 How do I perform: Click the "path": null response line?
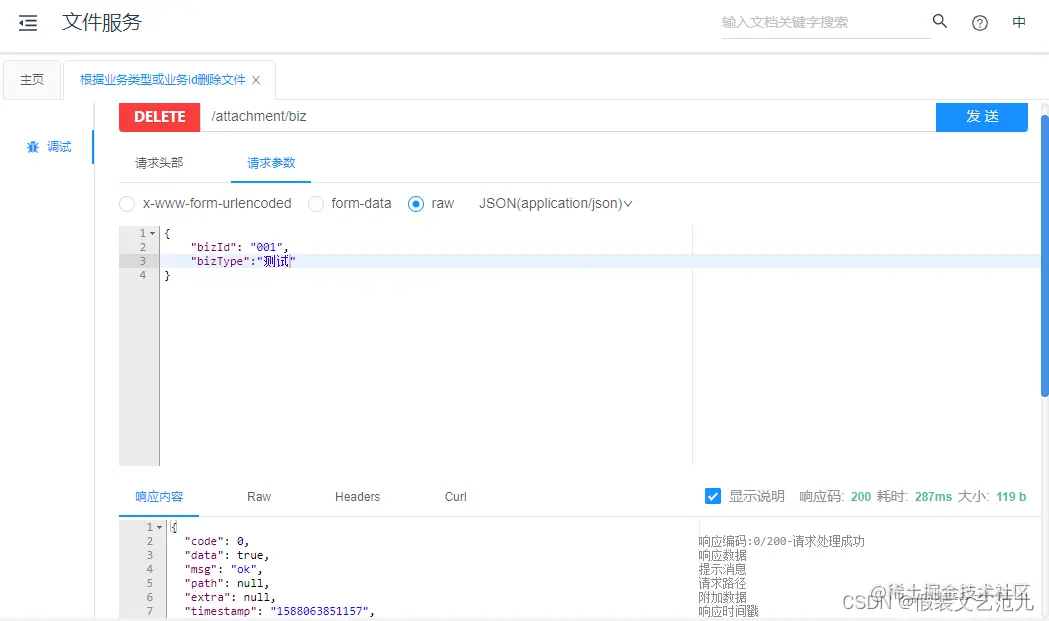pyautogui.click(x=227, y=583)
